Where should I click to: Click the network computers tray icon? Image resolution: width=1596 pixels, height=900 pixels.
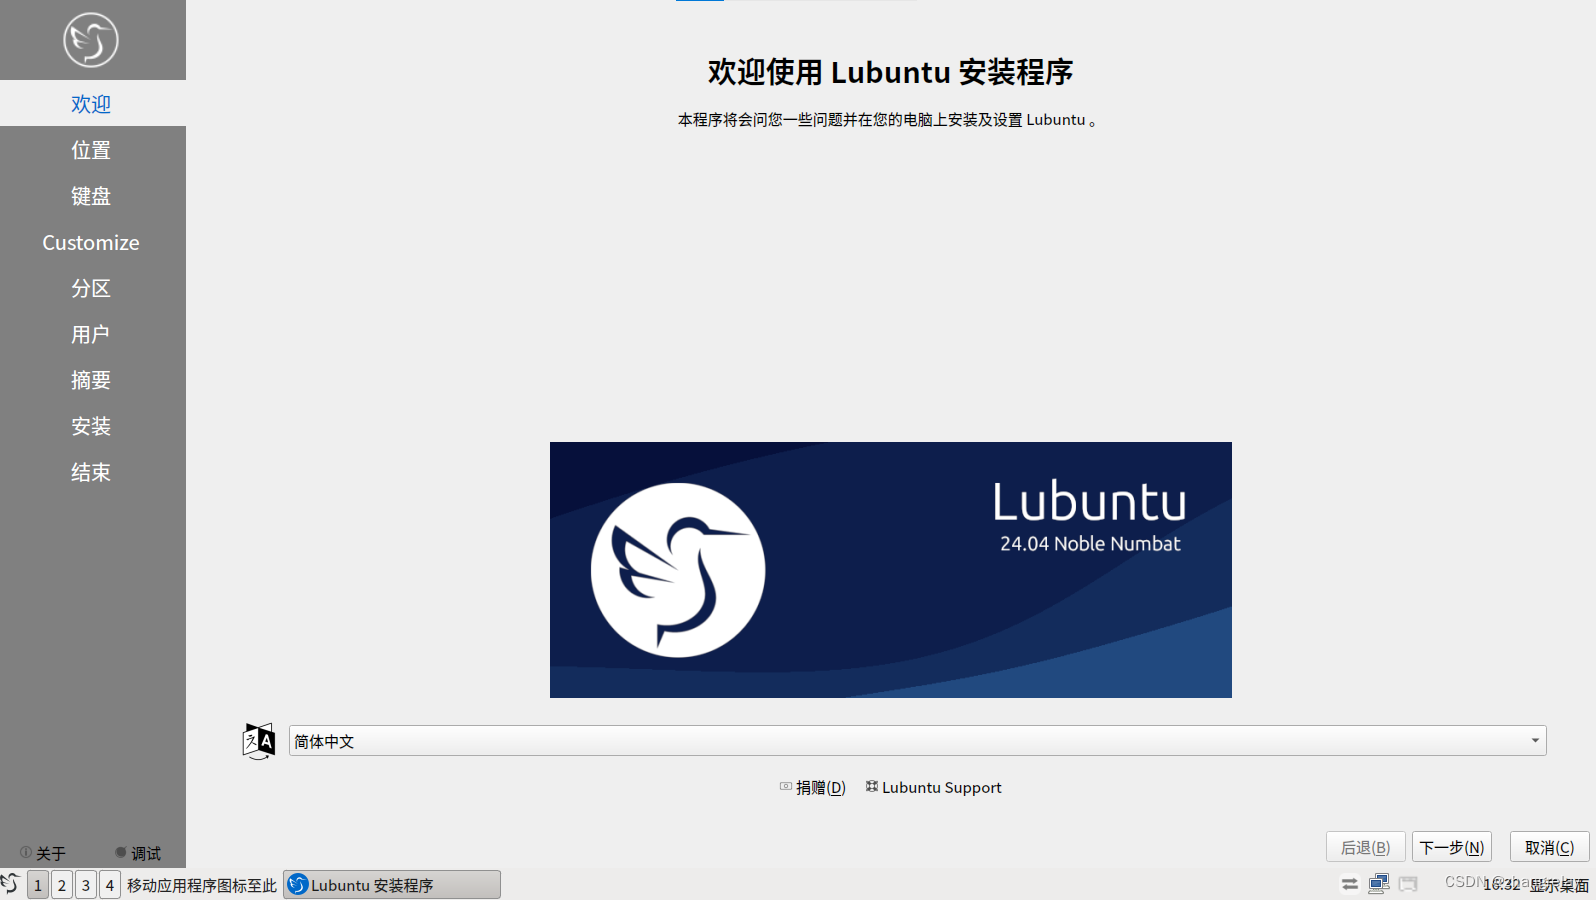(x=1379, y=884)
